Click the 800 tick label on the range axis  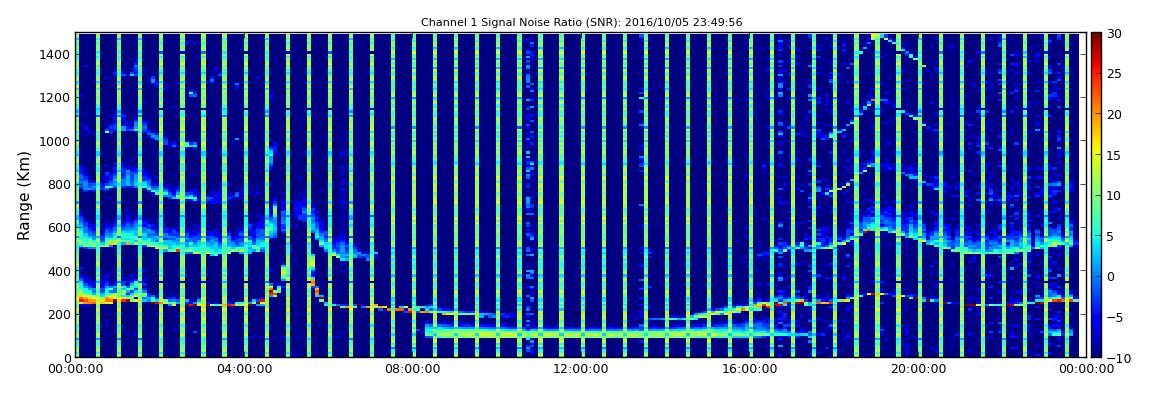[58, 184]
